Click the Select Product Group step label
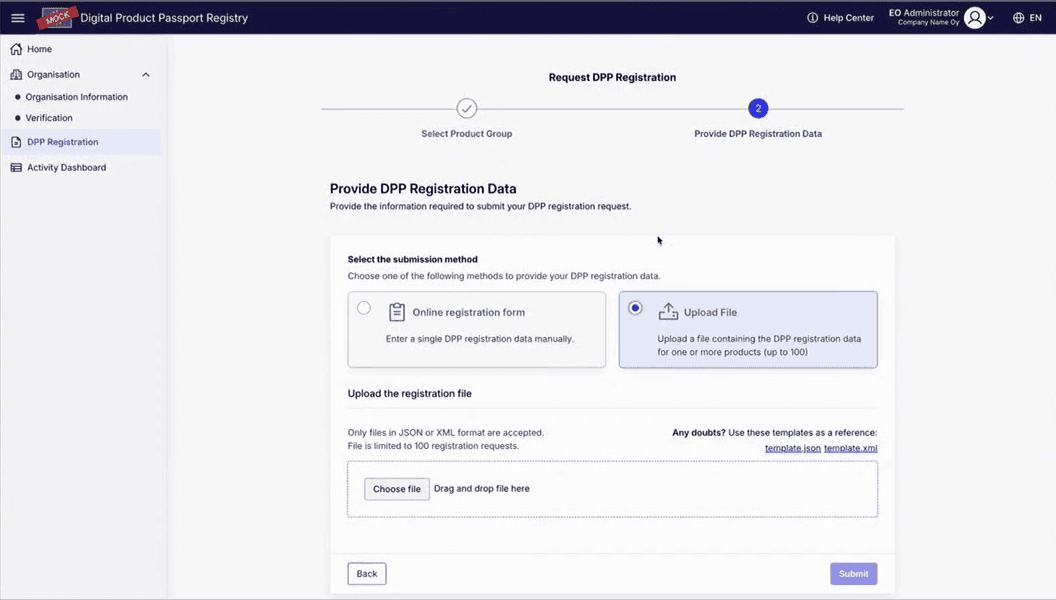Viewport: 1056px width, 600px height. (x=467, y=134)
